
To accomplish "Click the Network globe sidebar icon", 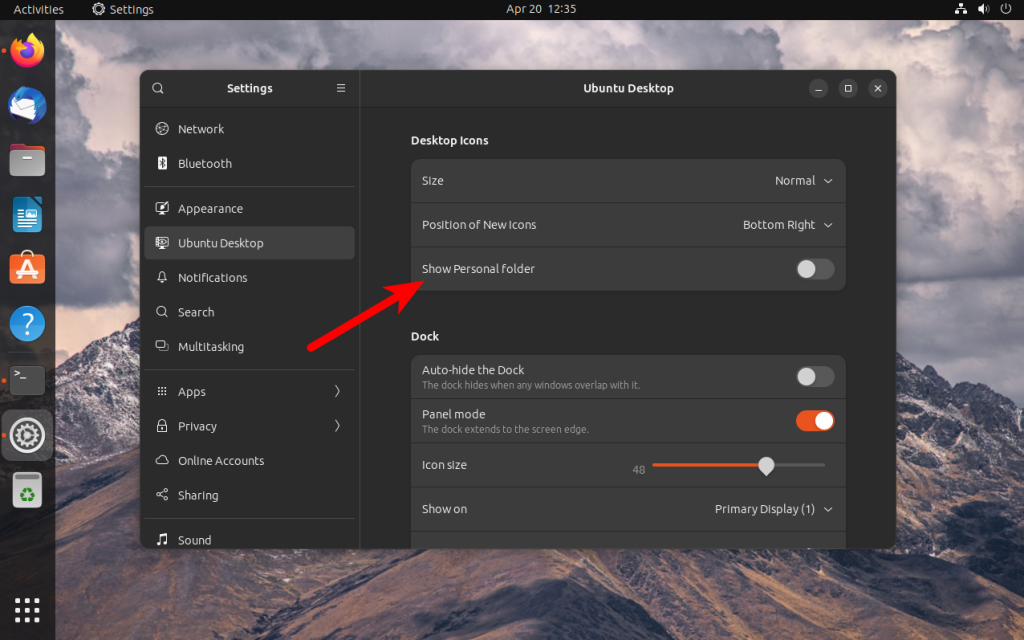I will pos(162,129).
